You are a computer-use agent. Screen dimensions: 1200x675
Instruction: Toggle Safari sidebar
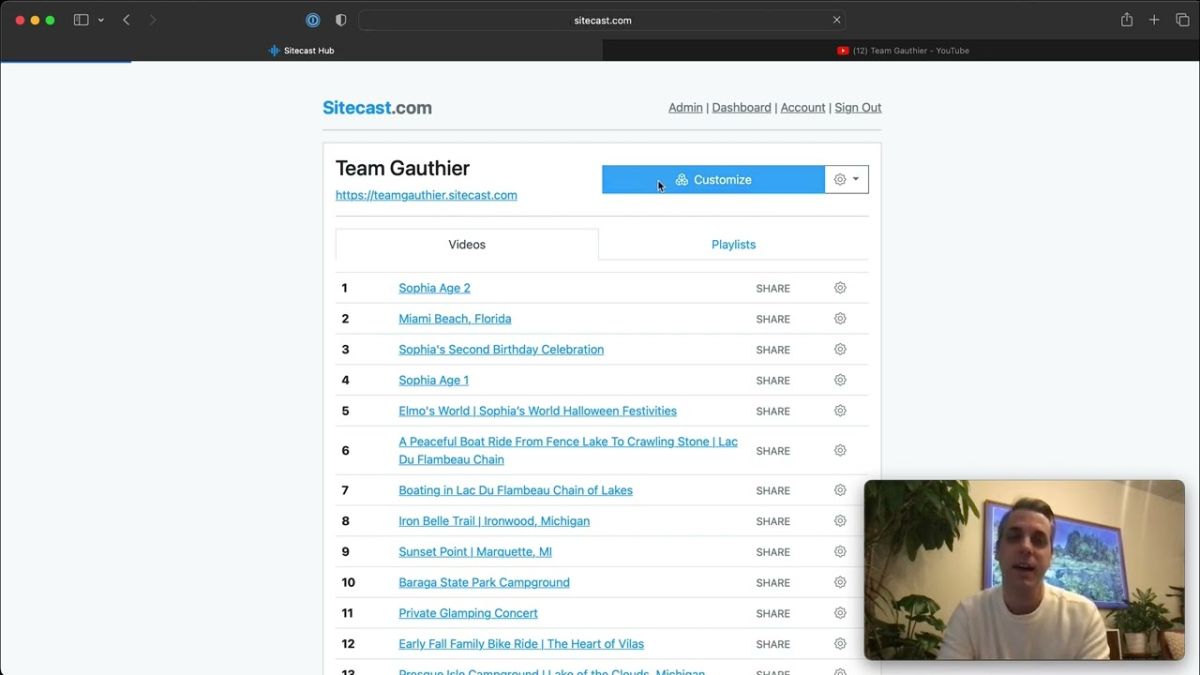pos(81,20)
